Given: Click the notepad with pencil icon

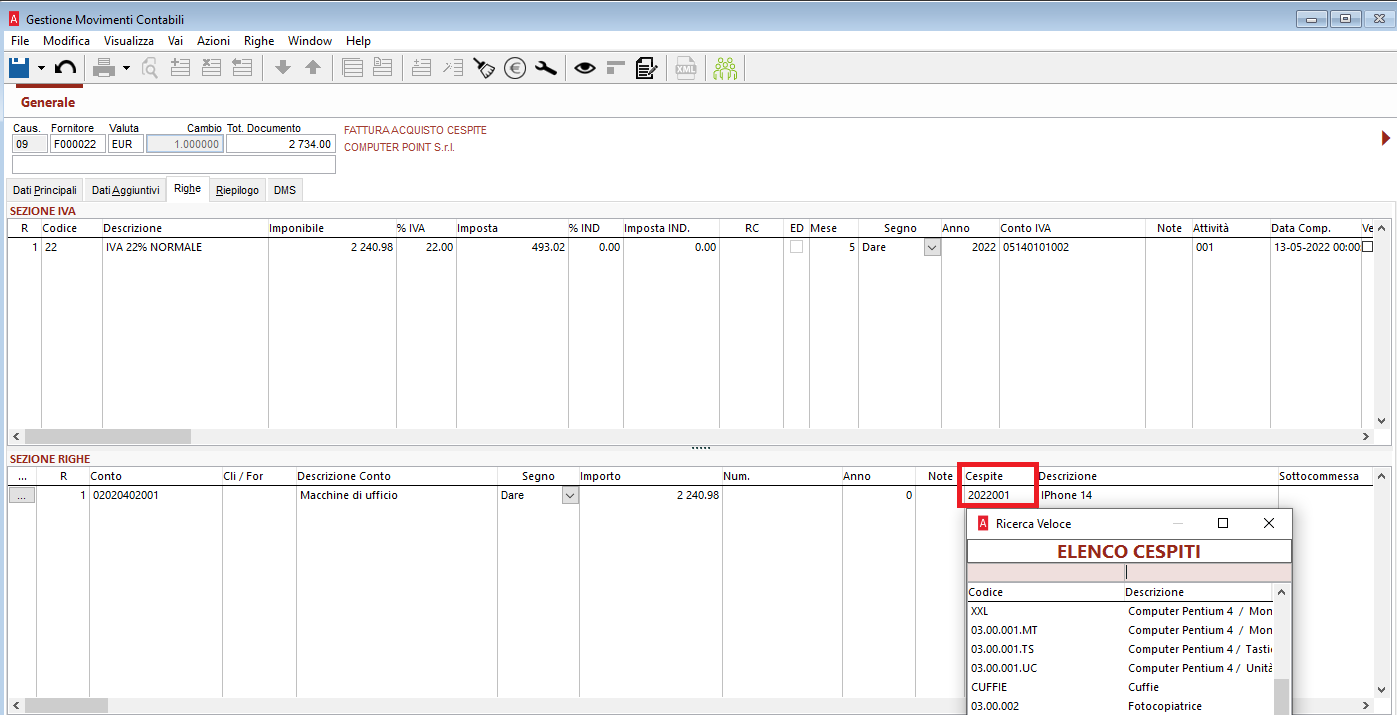Looking at the screenshot, I should (x=646, y=68).
